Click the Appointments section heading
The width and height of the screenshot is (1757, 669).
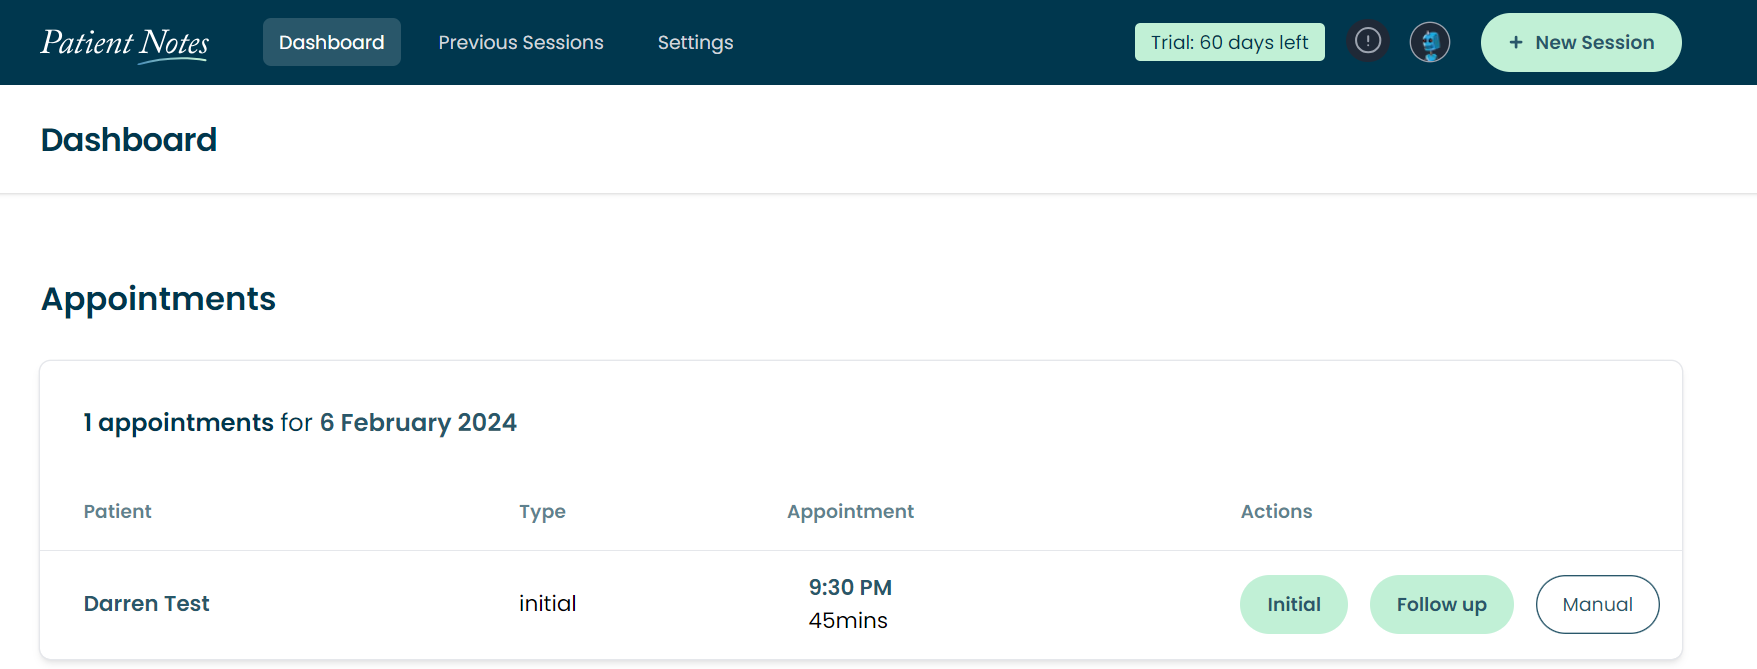158,299
